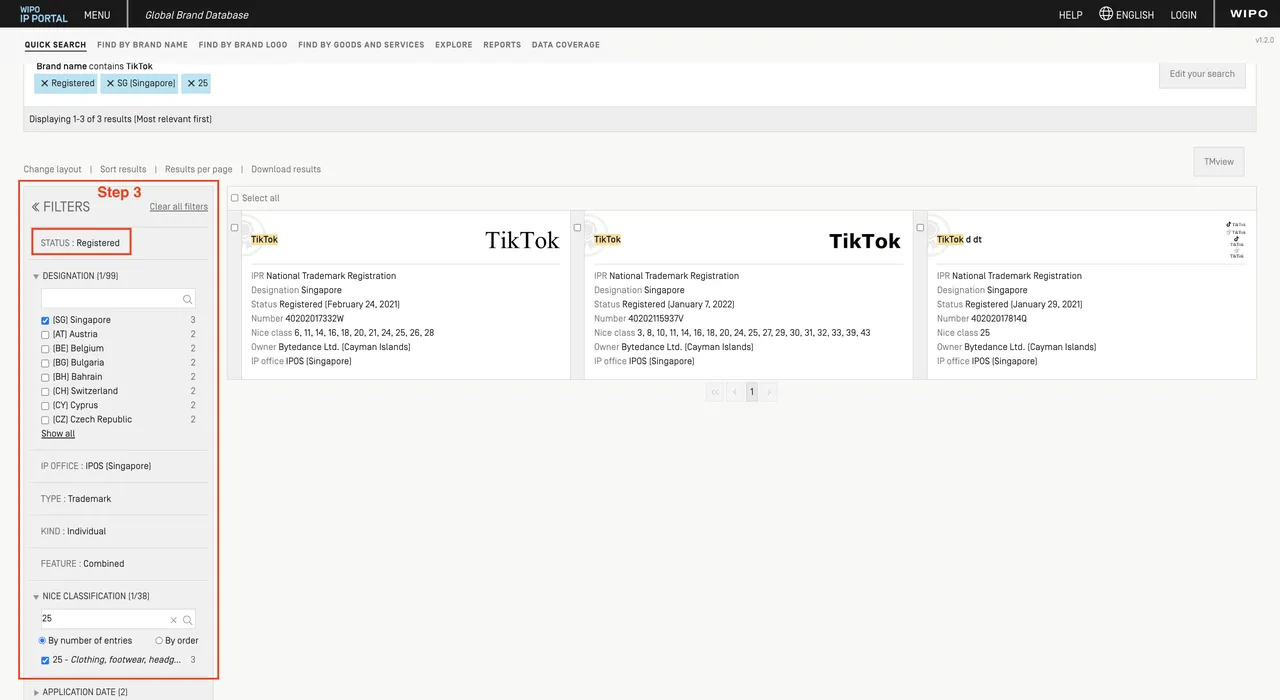Click the Edit your search button

[1202, 74]
